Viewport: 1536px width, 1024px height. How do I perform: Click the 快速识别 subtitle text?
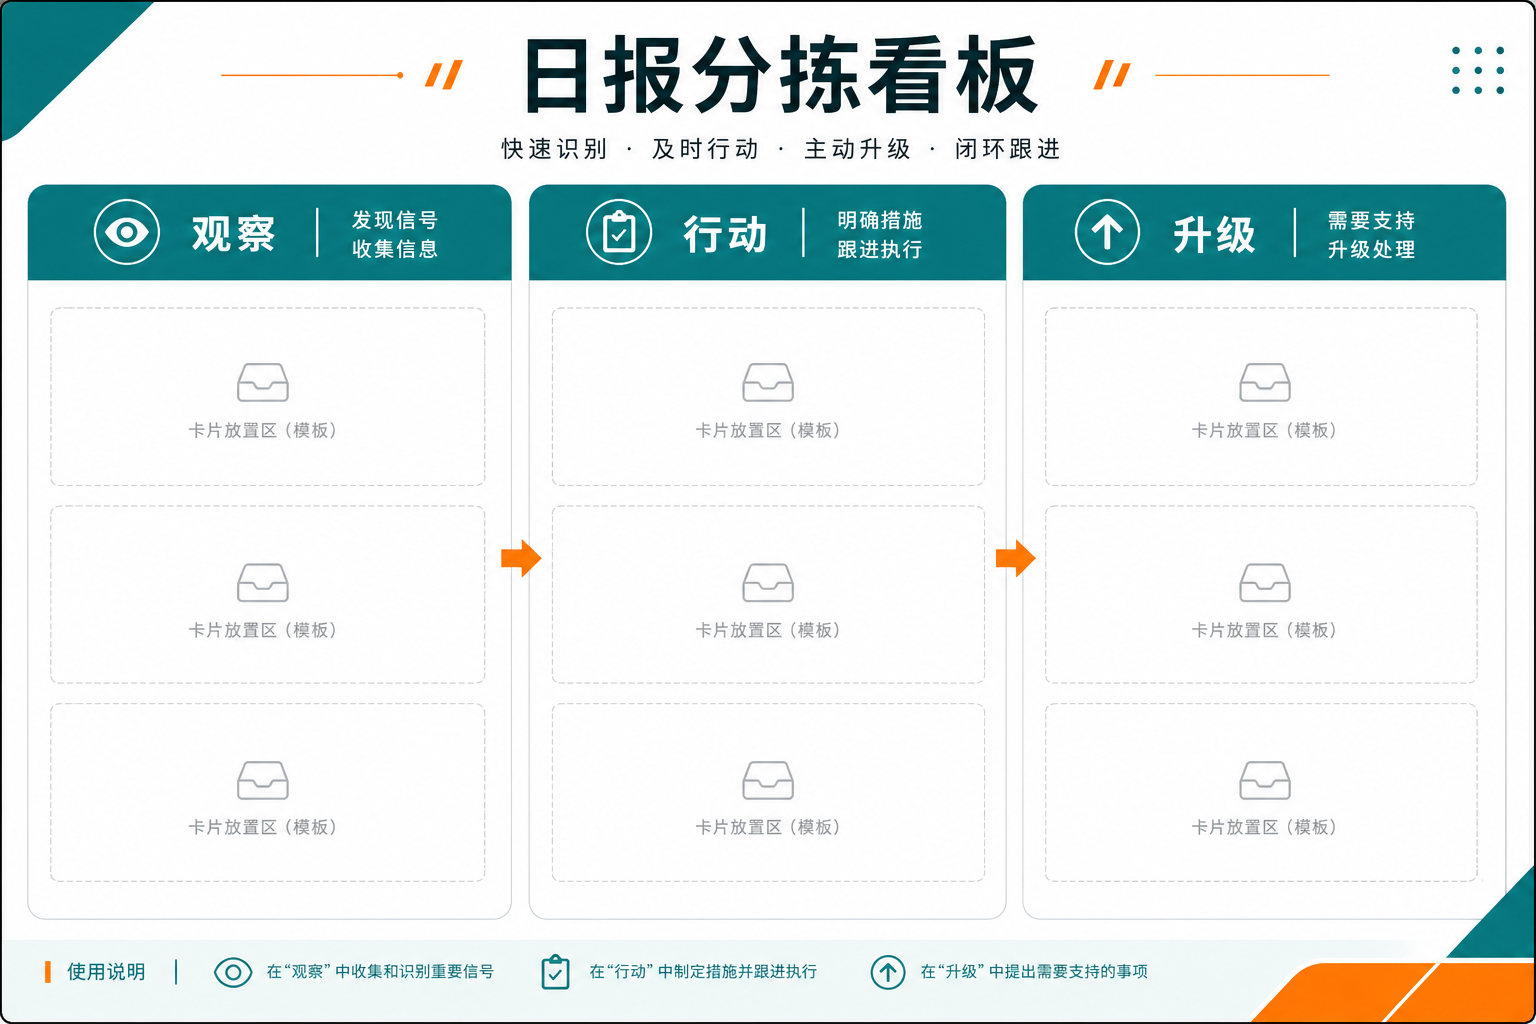pyautogui.click(x=554, y=149)
